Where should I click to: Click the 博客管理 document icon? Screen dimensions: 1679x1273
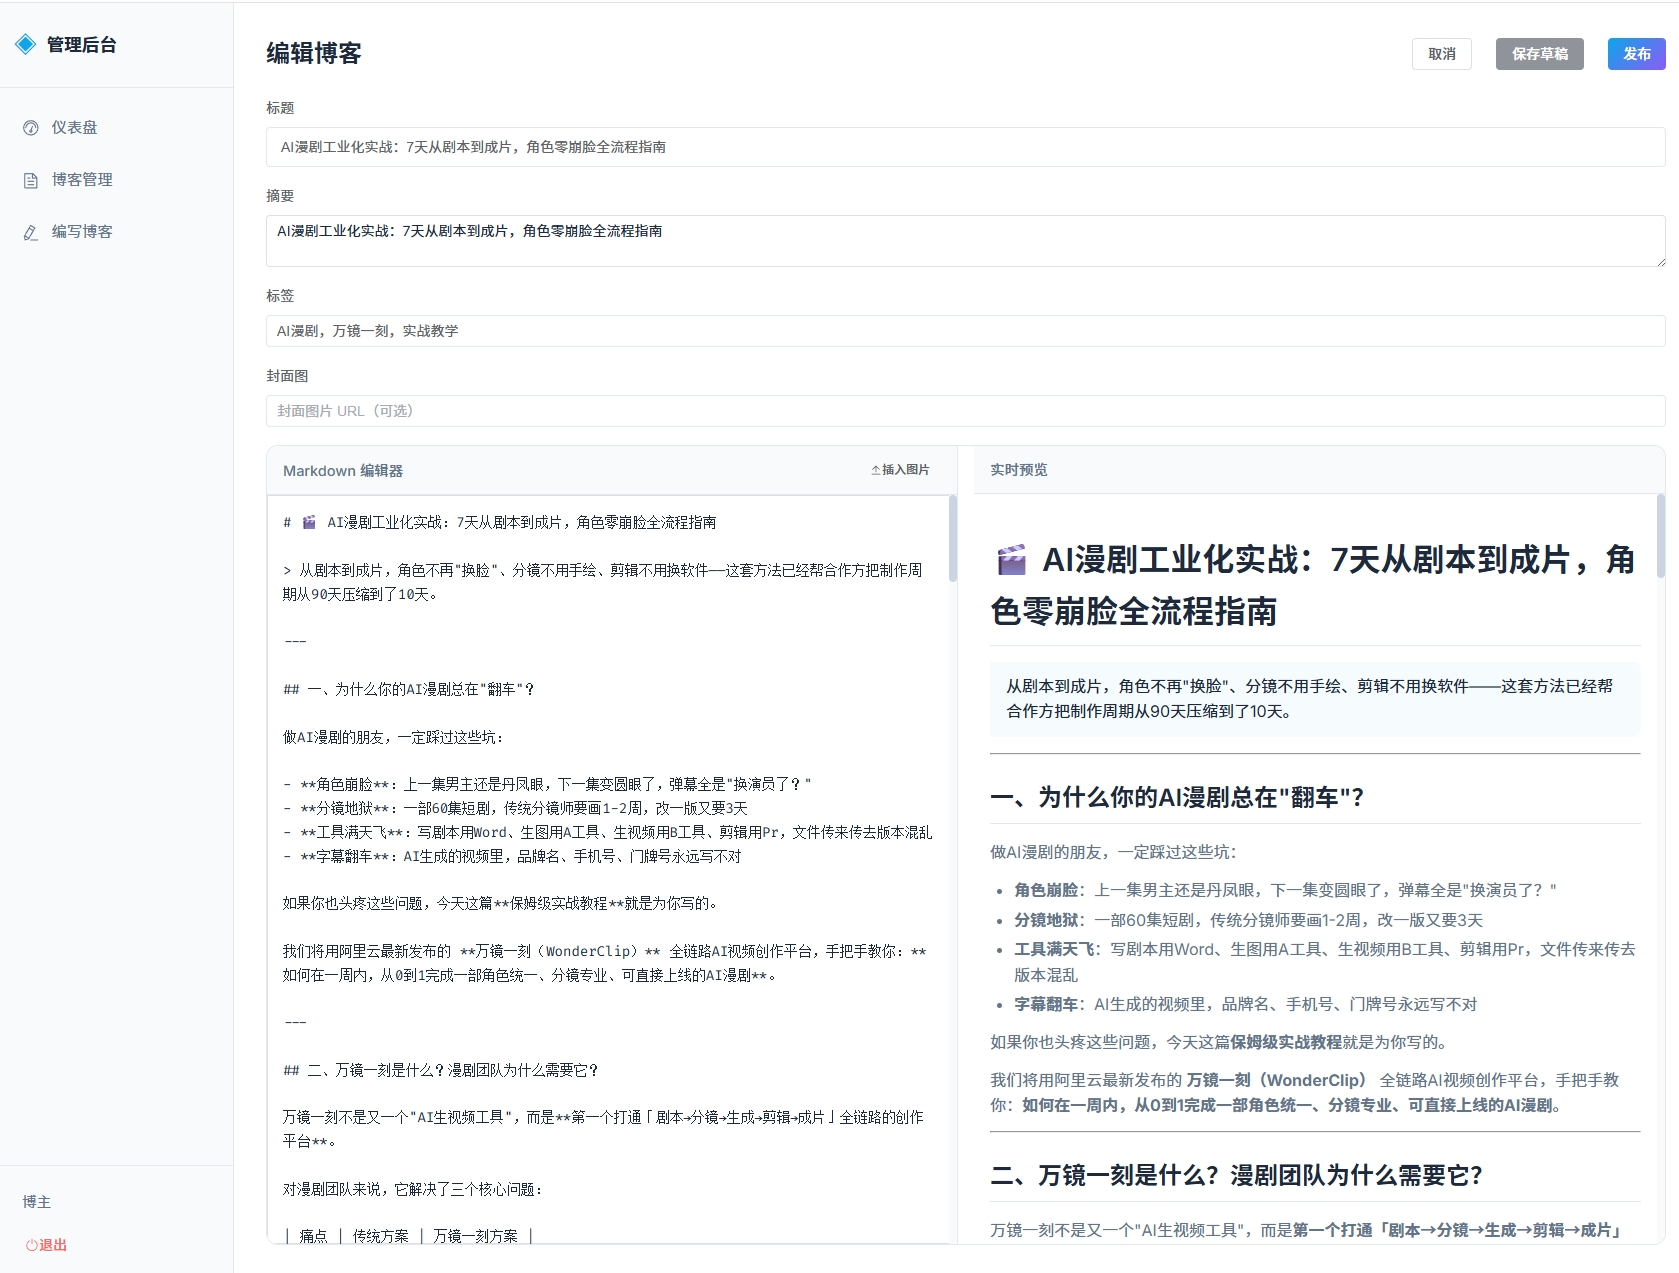[31, 180]
